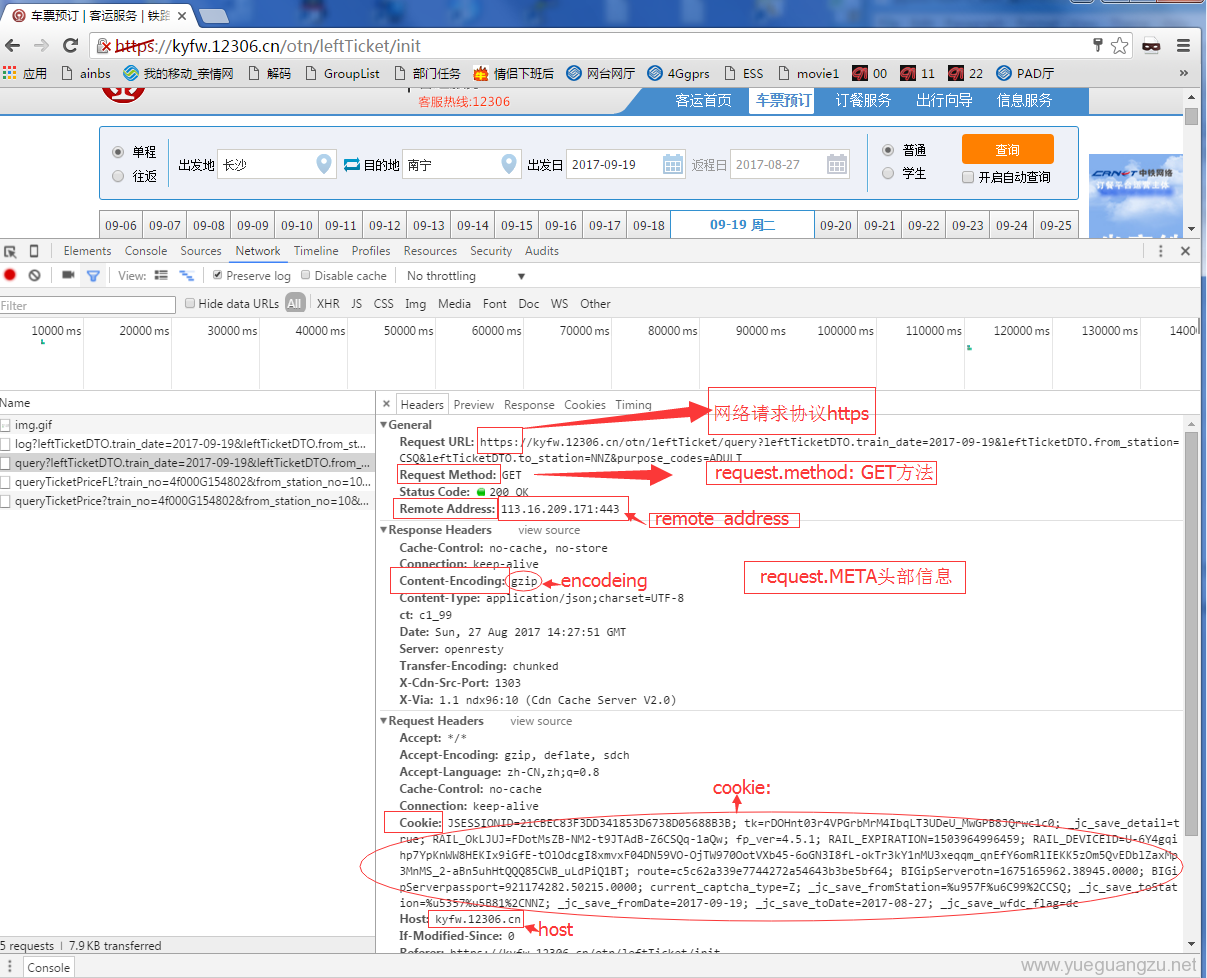Reload the page with refresh icon
Viewport: 1207px width, 978px height.
click(70, 45)
